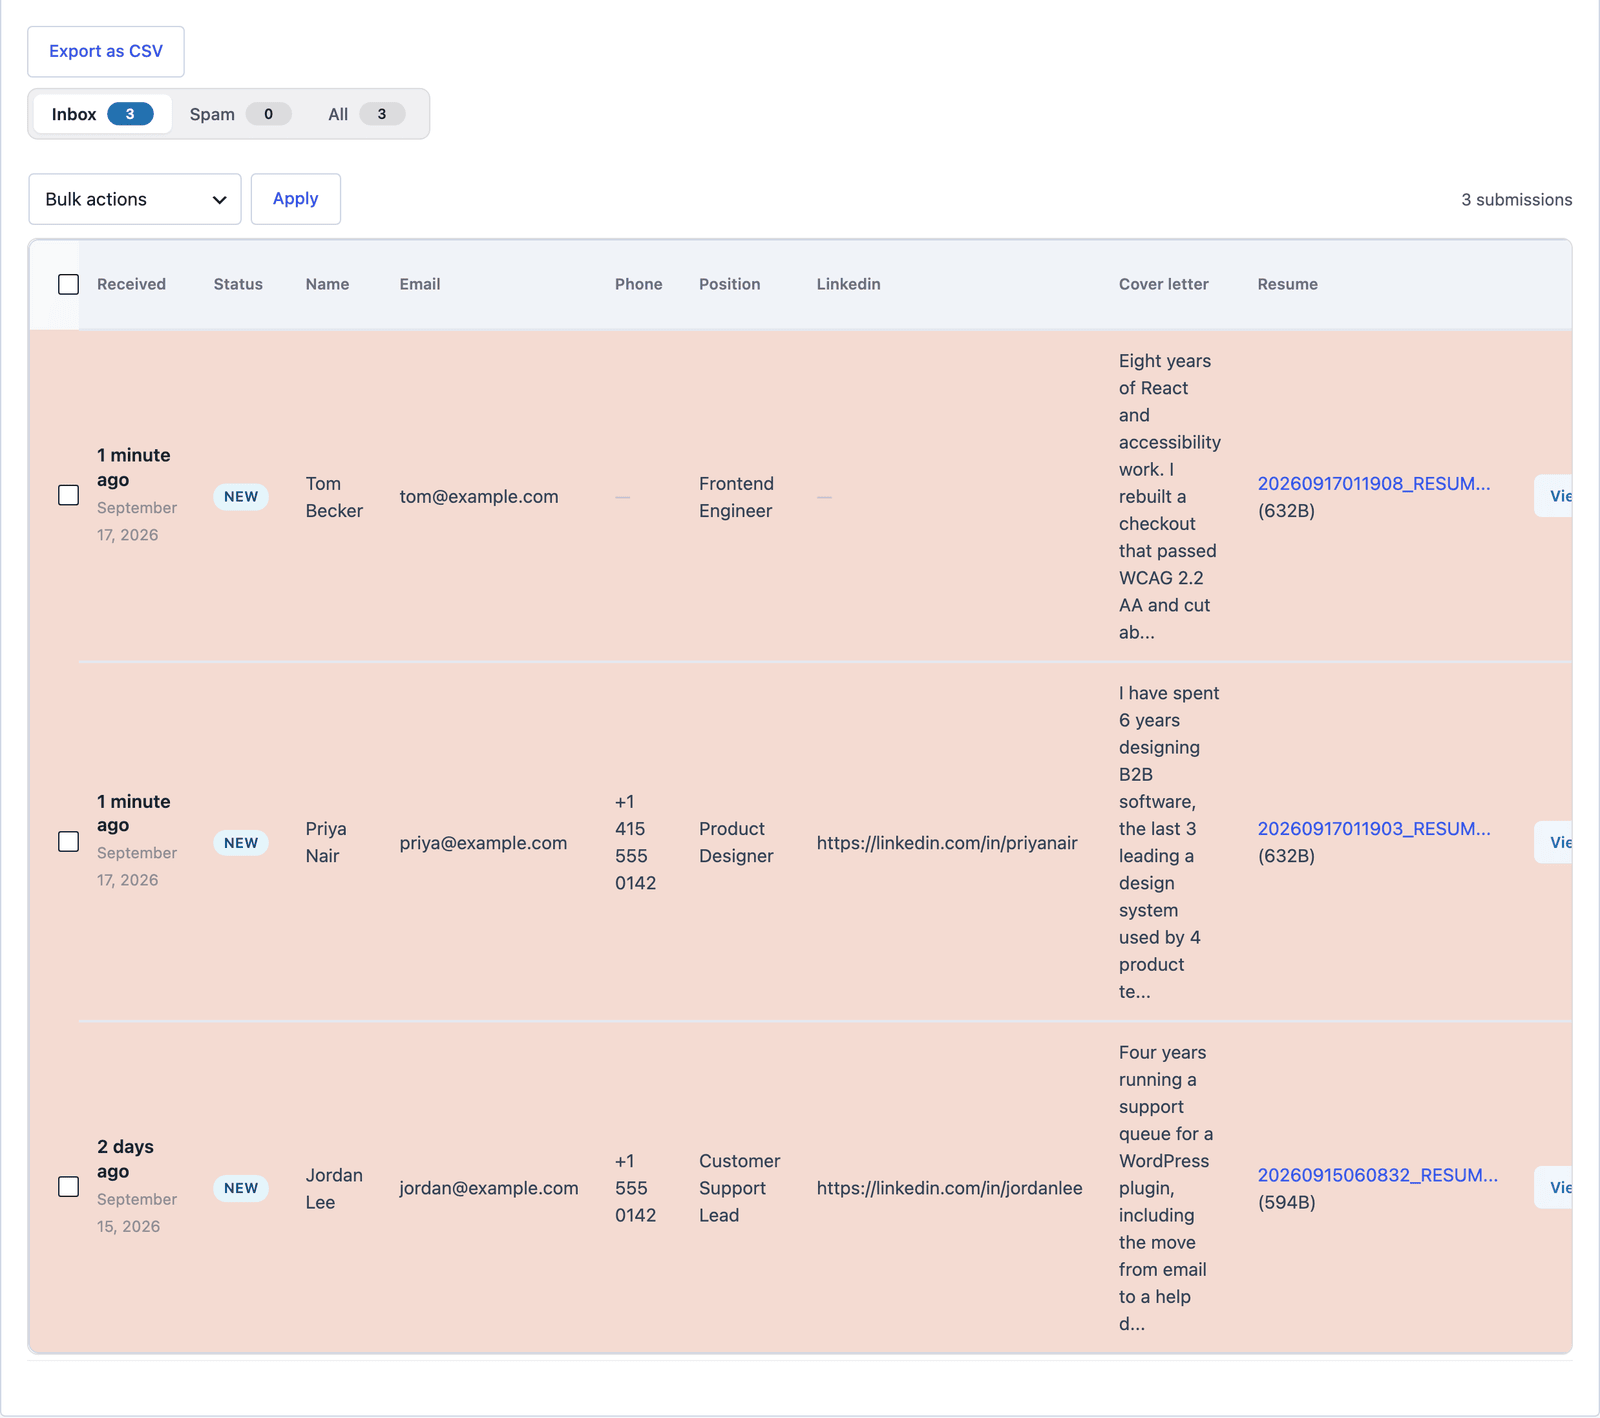1600x1418 pixels.
Task: Click the linkedin.com/in/priyanair URL
Action: [947, 843]
